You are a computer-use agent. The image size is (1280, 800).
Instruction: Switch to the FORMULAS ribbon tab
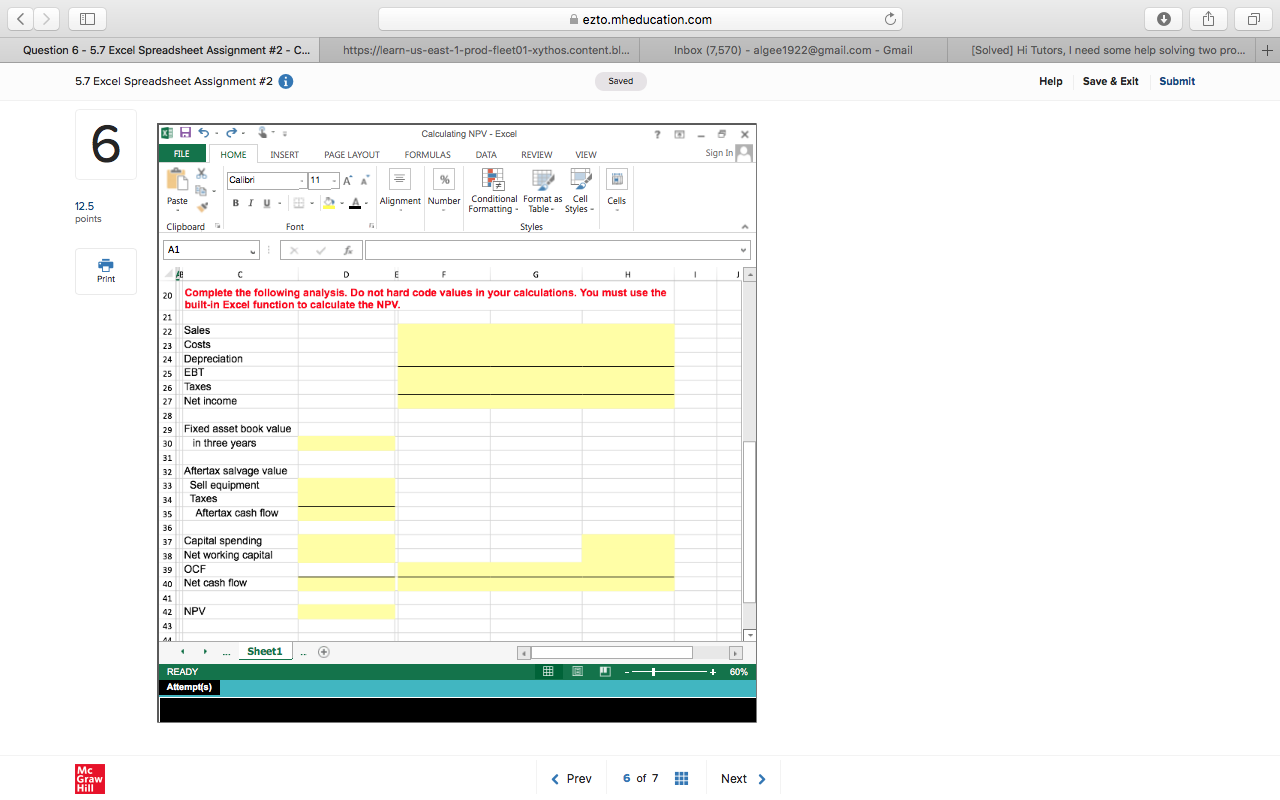click(427, 154)
